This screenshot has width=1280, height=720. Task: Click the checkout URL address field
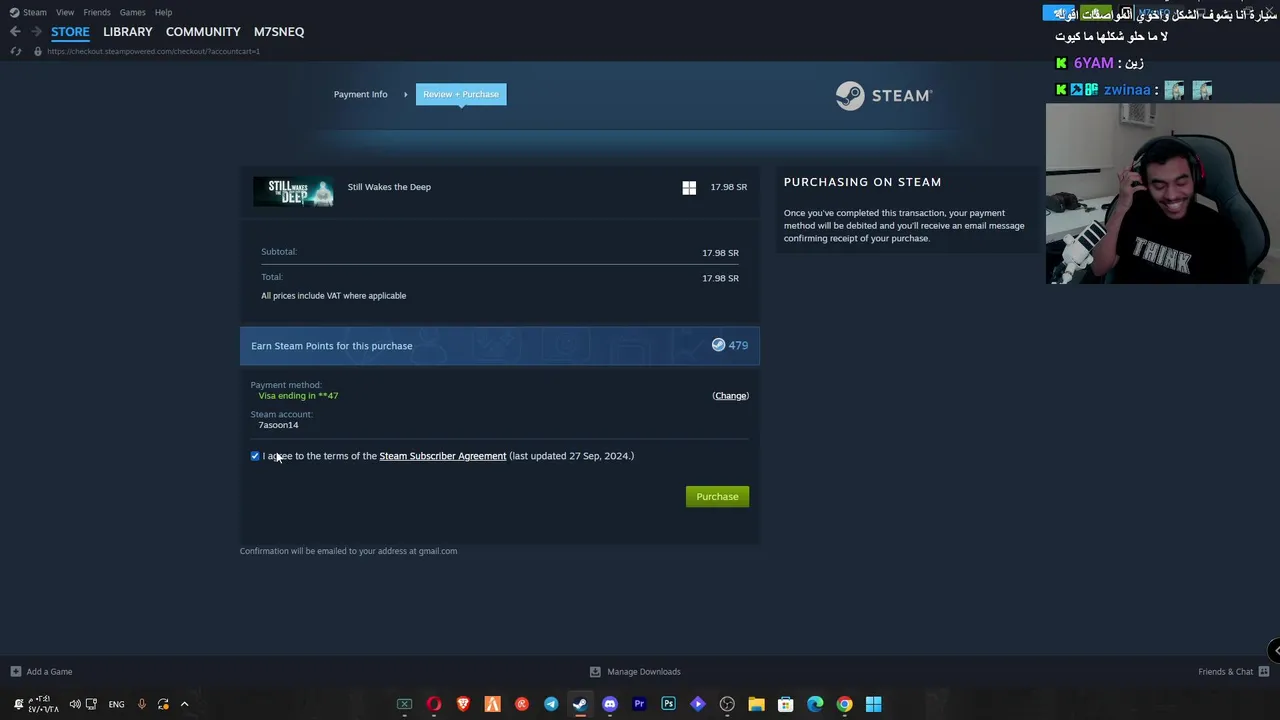pos(153,51)
